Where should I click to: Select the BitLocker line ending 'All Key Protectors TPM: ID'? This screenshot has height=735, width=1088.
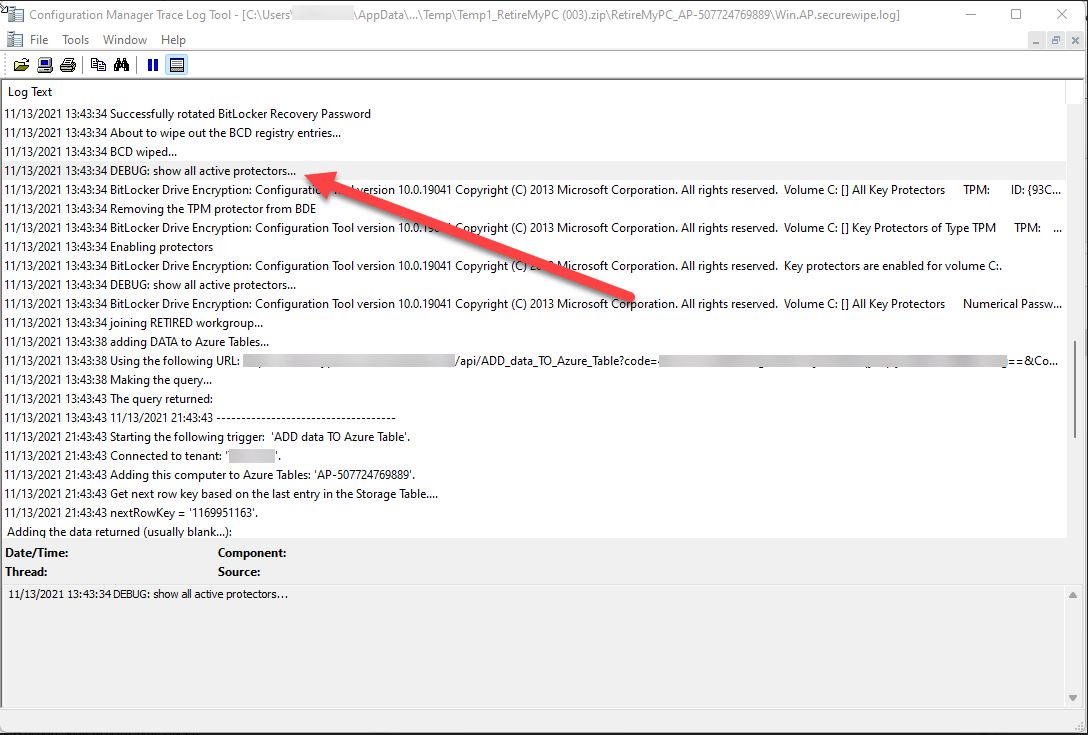point(534,189)
